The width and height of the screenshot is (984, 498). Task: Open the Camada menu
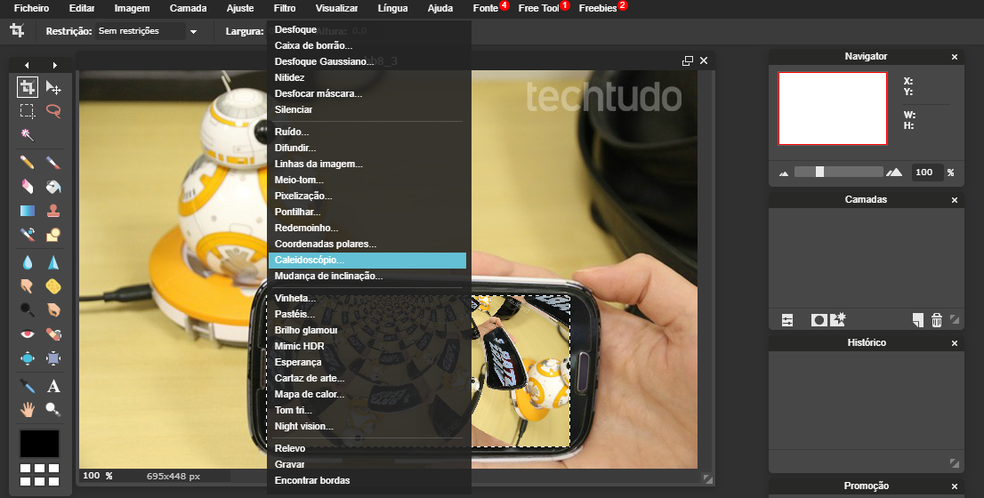tap(188, 8)
